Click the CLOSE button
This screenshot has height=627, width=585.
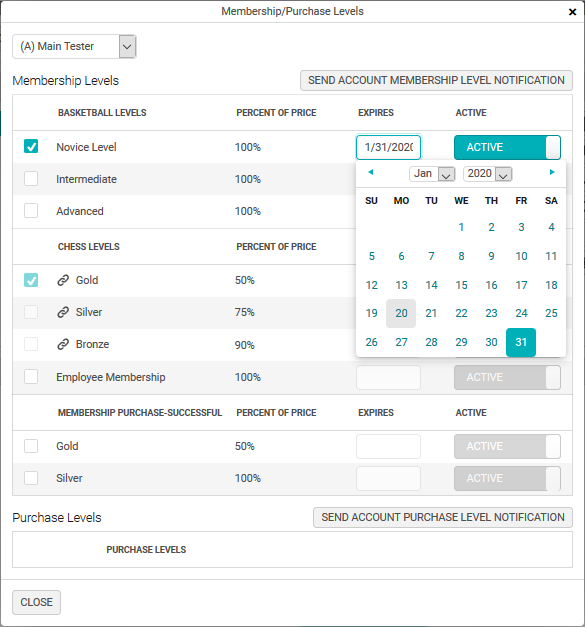tap(36, 602)
